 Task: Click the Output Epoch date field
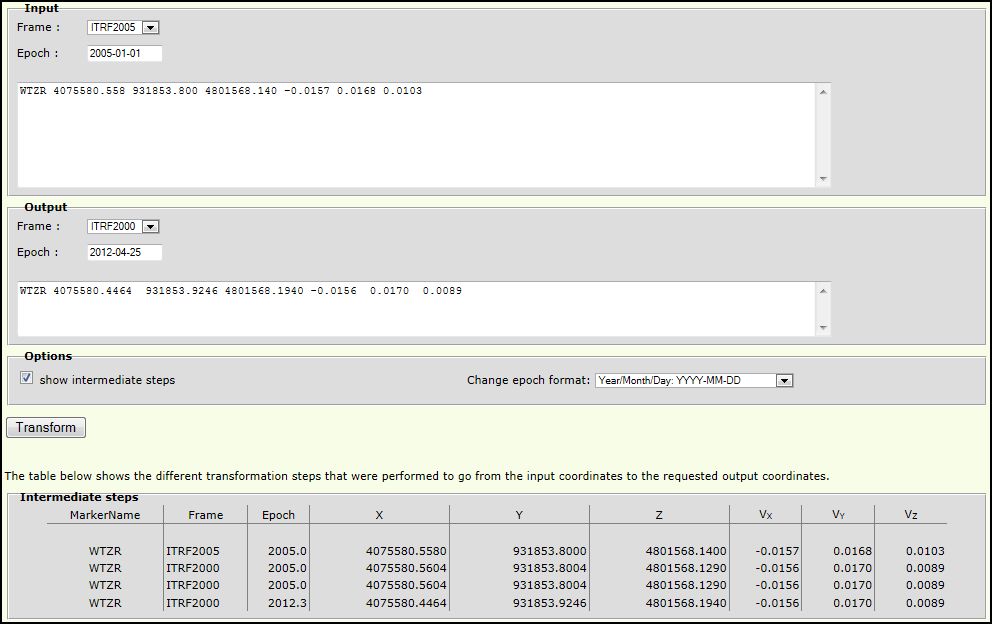[x=124, y=253]
